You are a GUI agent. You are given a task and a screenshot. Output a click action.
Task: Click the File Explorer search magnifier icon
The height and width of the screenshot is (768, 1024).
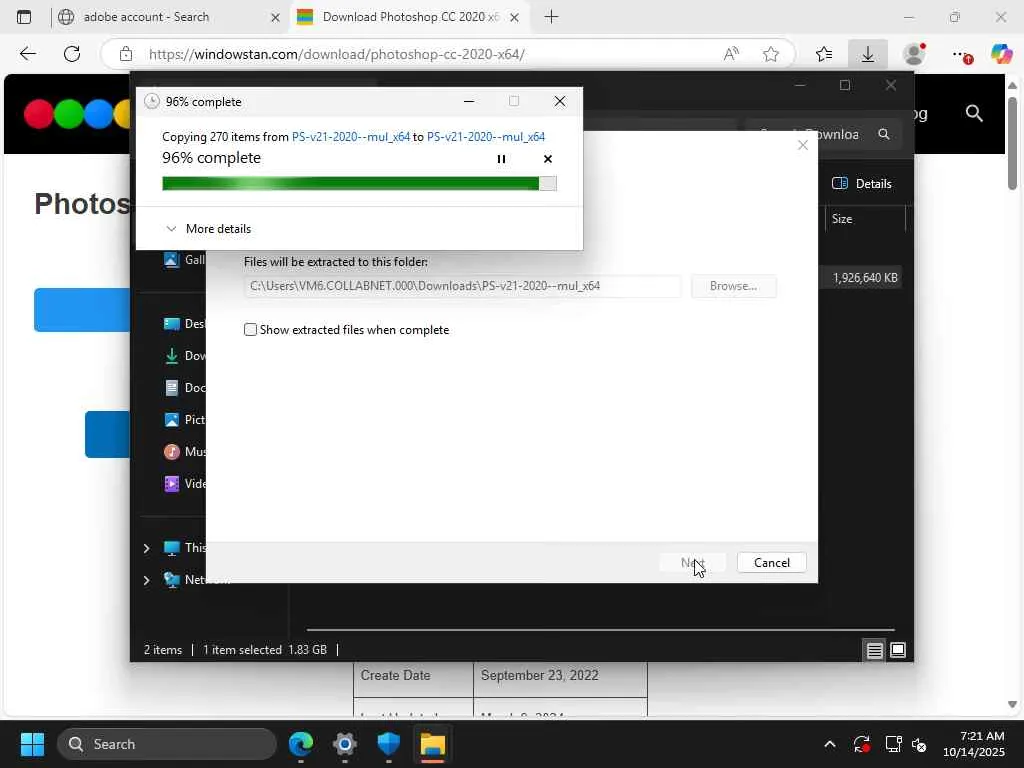pos(884,134)
